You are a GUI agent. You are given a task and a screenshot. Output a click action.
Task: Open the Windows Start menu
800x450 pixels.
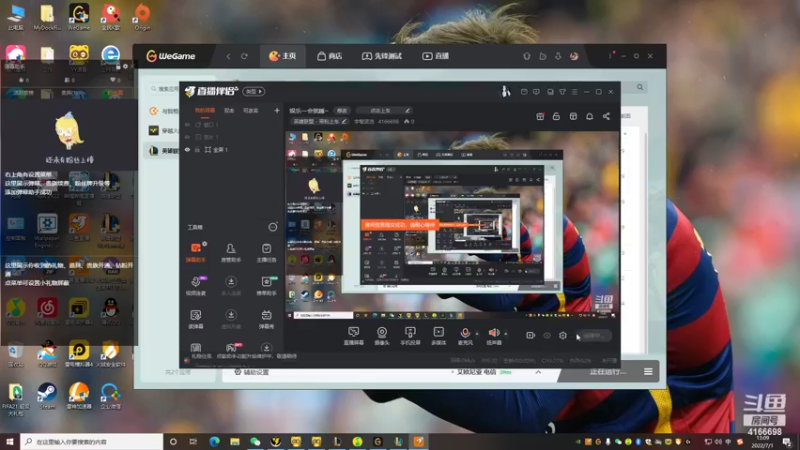pyautogui.click(x=10, y=441)
